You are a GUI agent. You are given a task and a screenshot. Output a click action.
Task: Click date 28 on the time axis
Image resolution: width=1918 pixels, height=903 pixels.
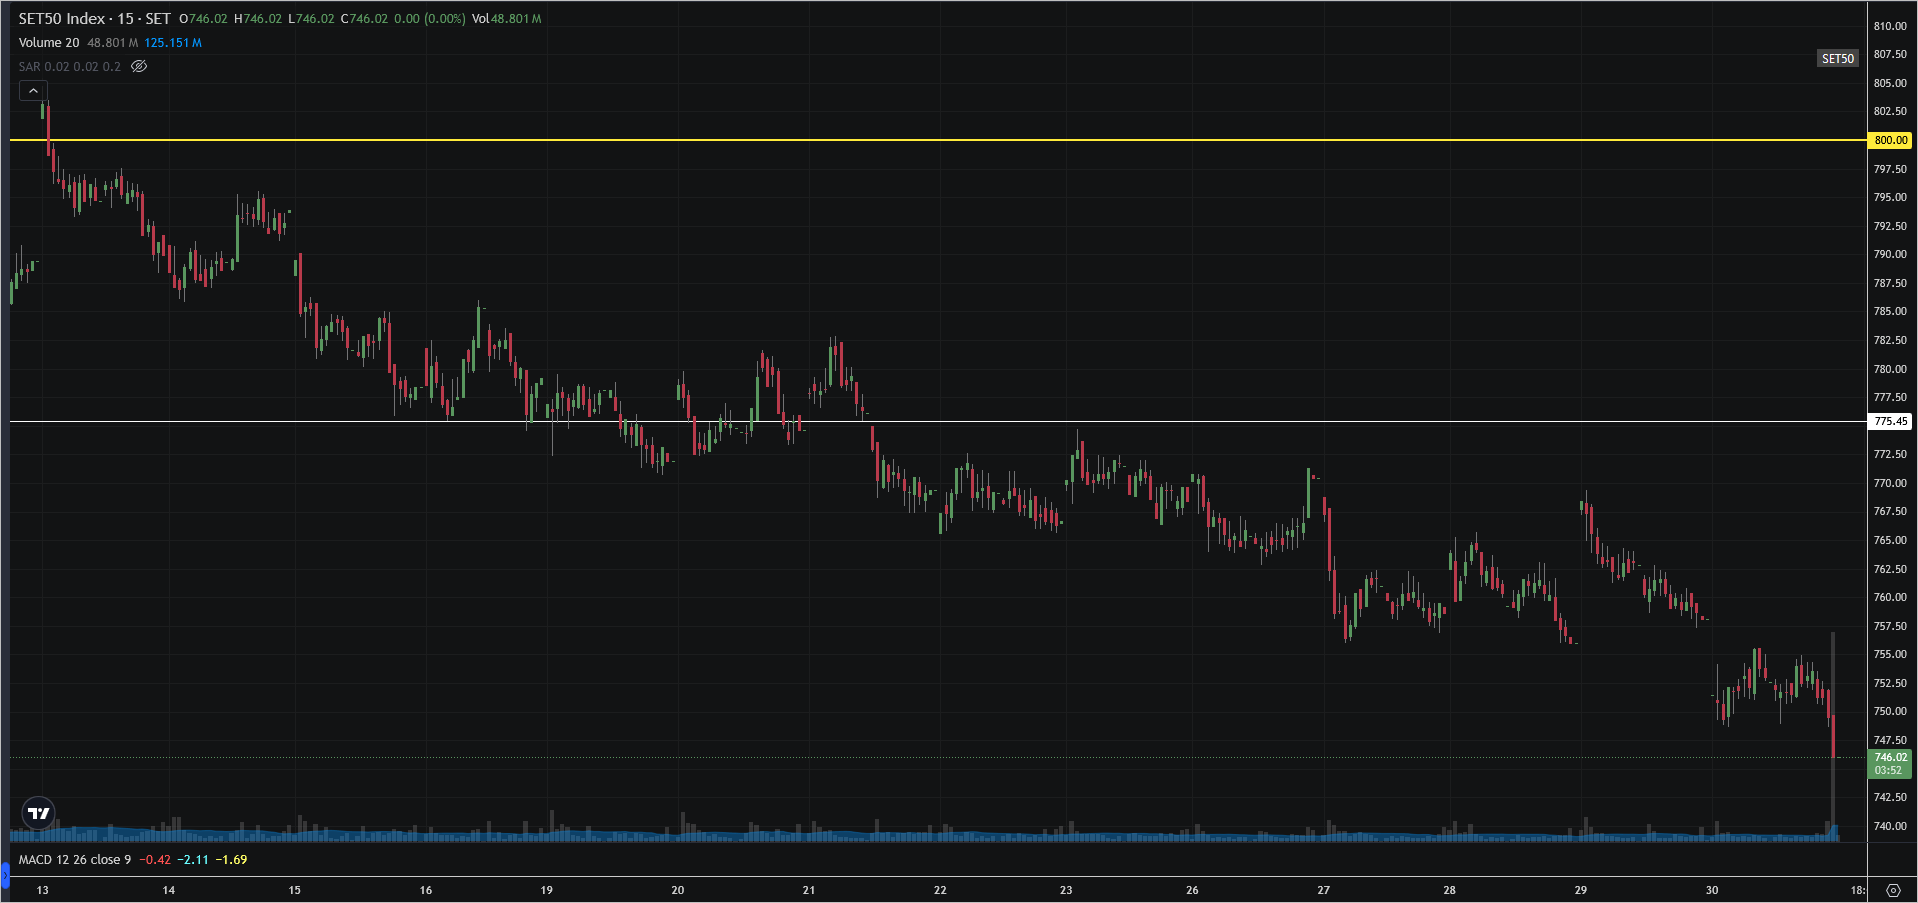tap(1450, 890)
